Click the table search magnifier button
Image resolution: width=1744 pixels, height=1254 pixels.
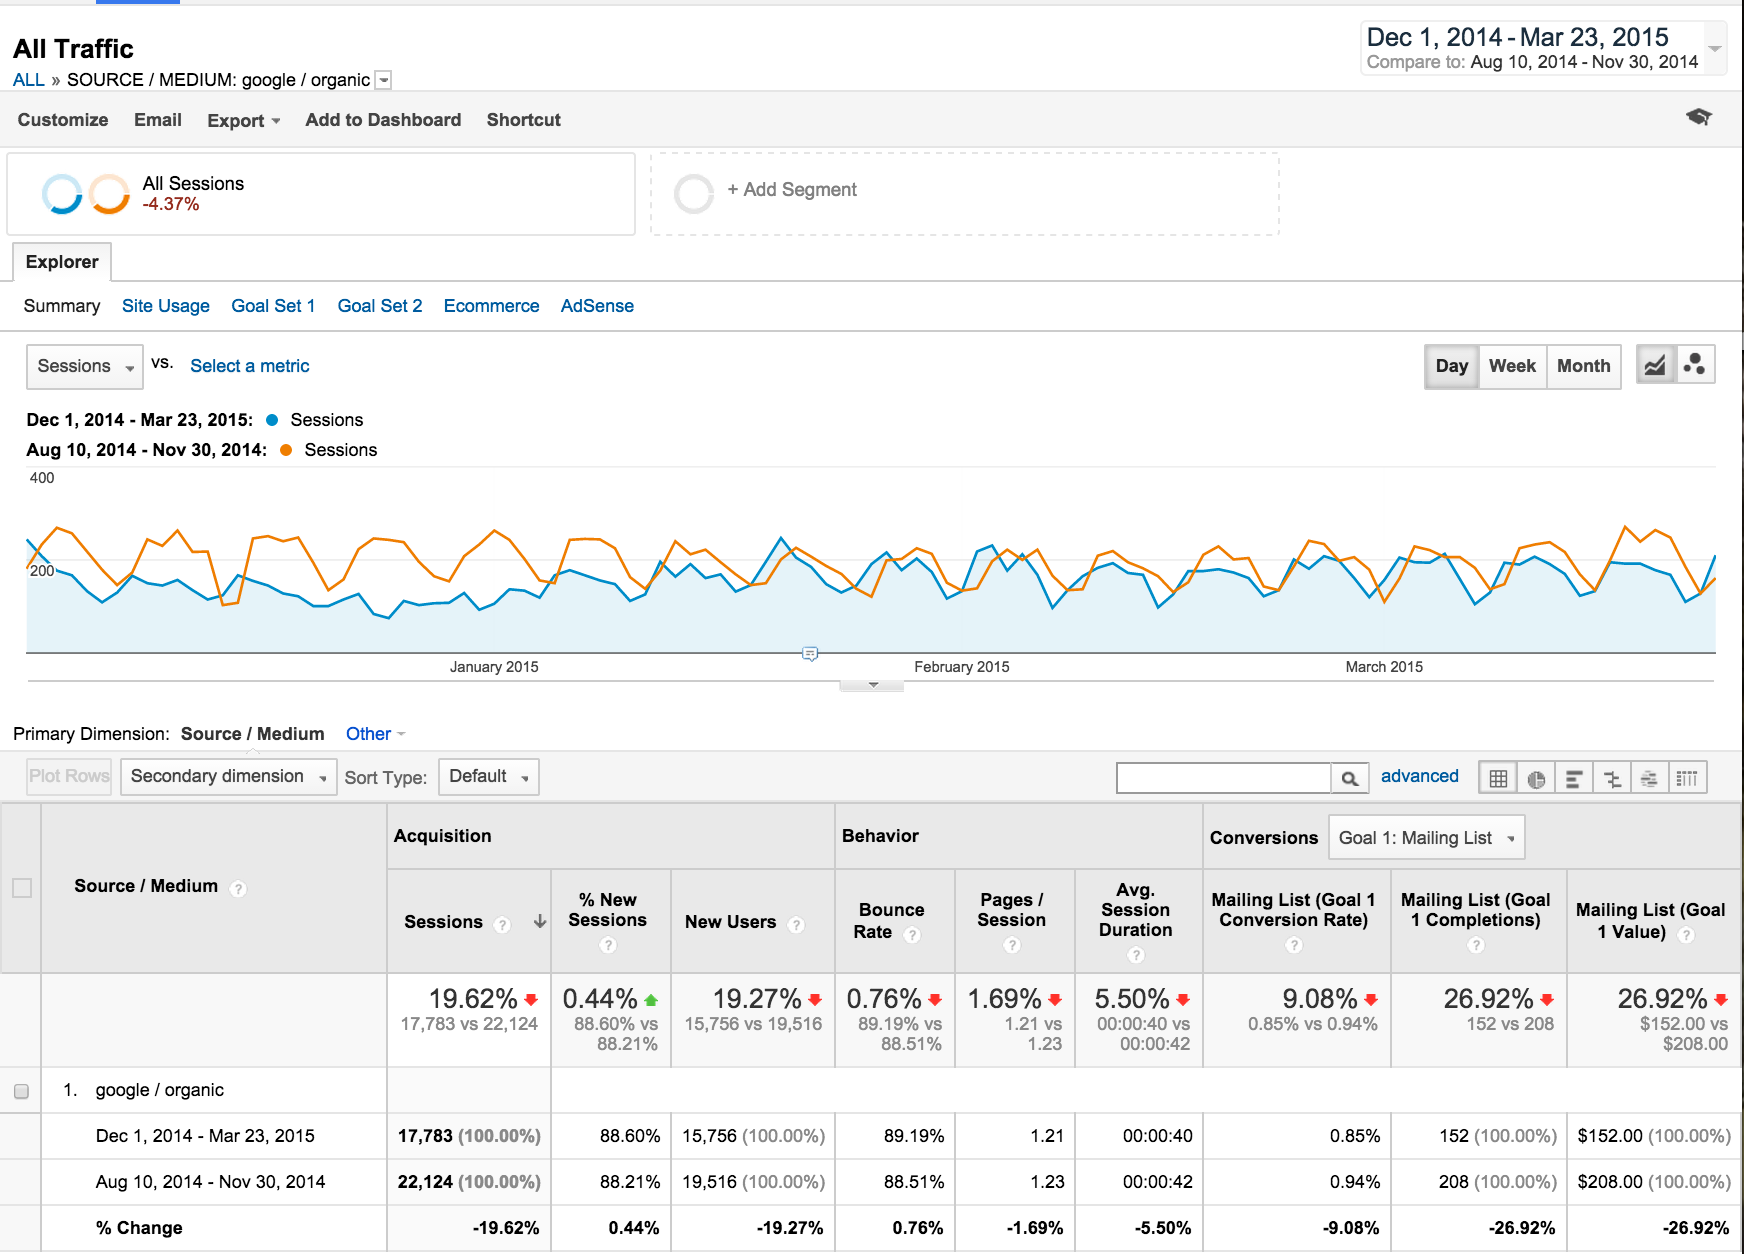[1350, 778]
